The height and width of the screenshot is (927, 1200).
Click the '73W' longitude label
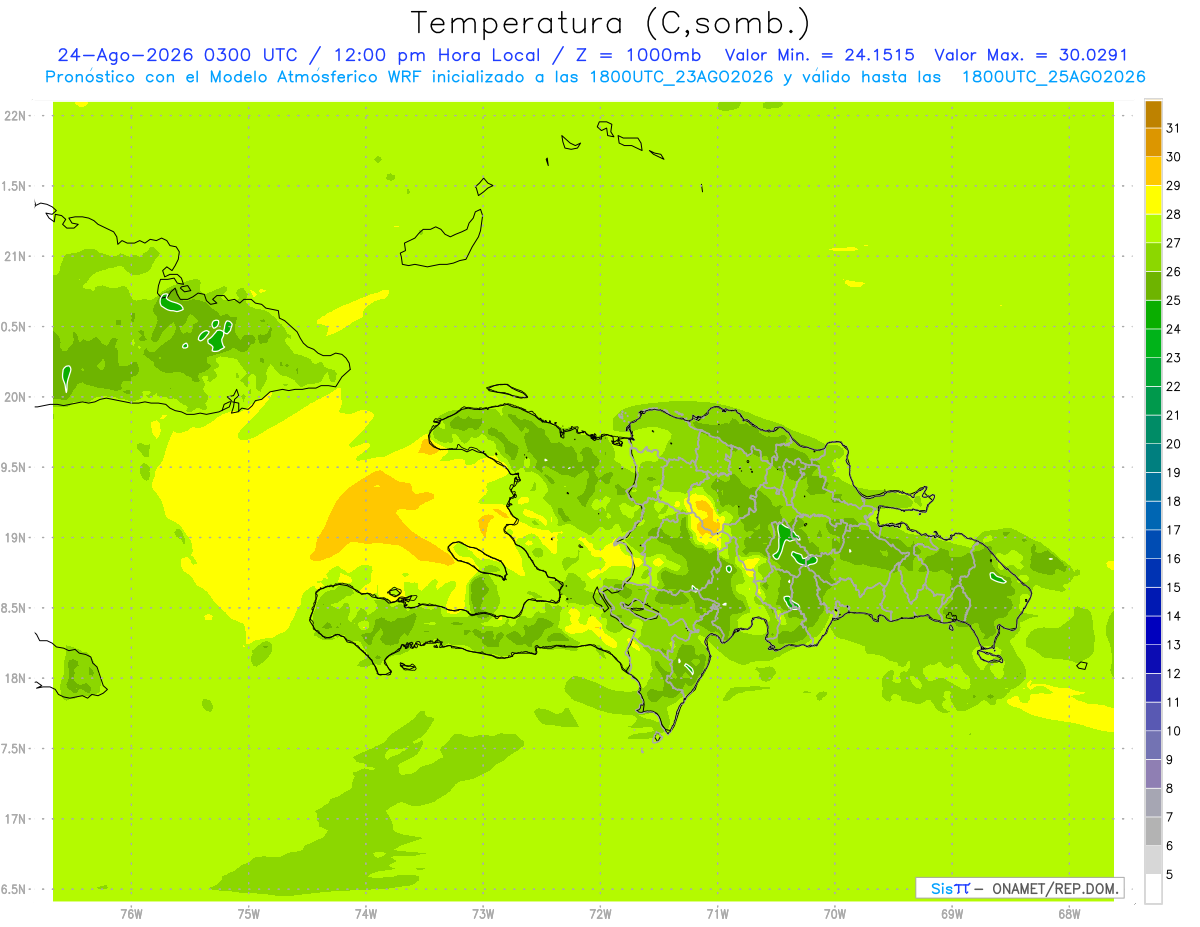pyautogui.click(x=483, y=914)
